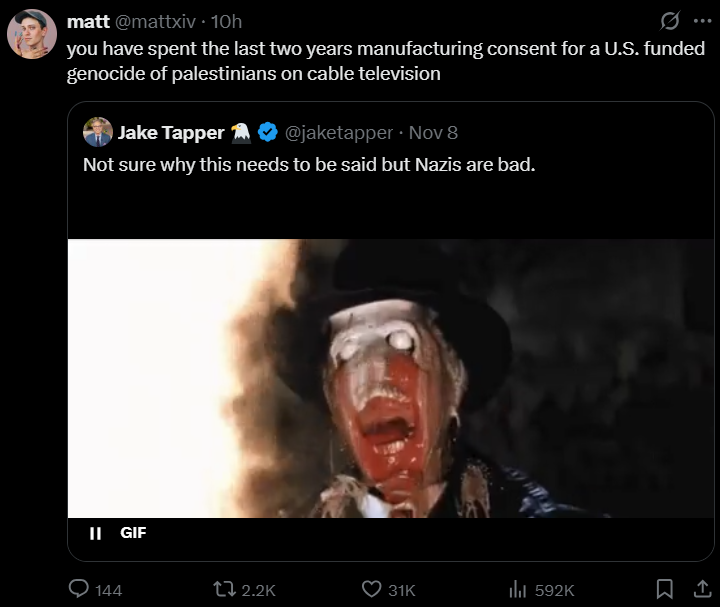The height and width of the screenshot is (607, 720).
Task: Open the quoted tweet text about Nazis
Action: pyautogui.click(x=309, y=165)
